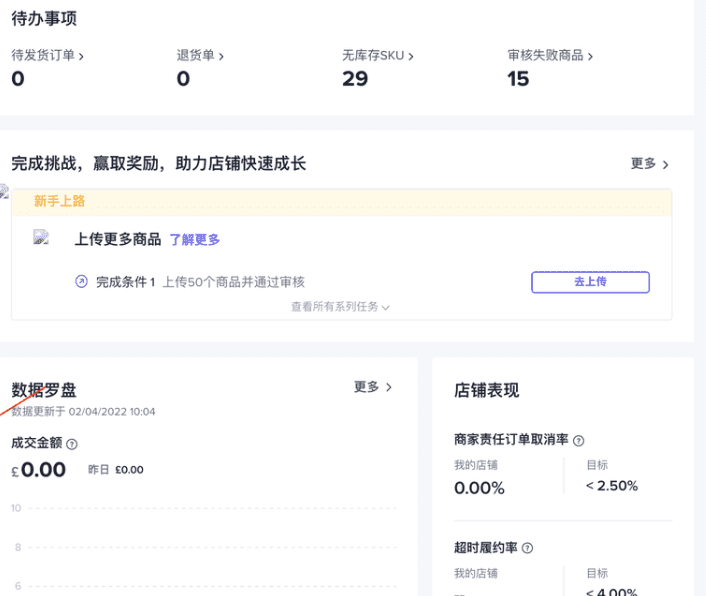Screen dimensions: 706x596
Task: Click the 待发货订单 count 0
Action: point(18,79)
